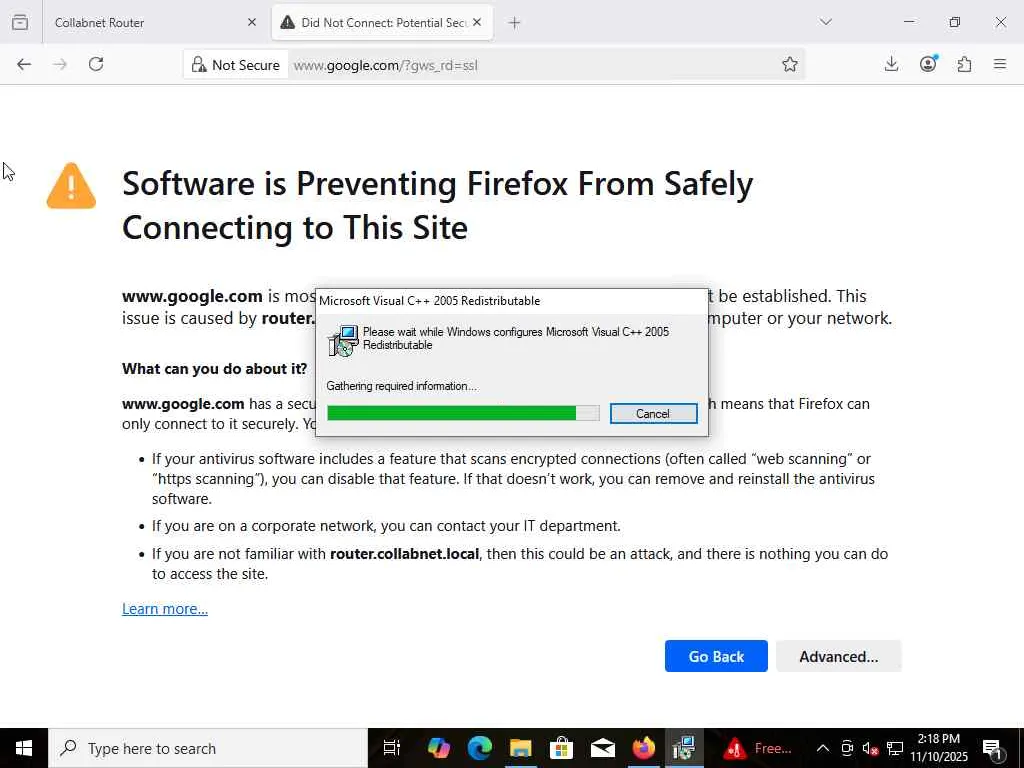Click the URL address field
Screen dimensions: 1024x768
pyautogui.click(x=530, y=65)
